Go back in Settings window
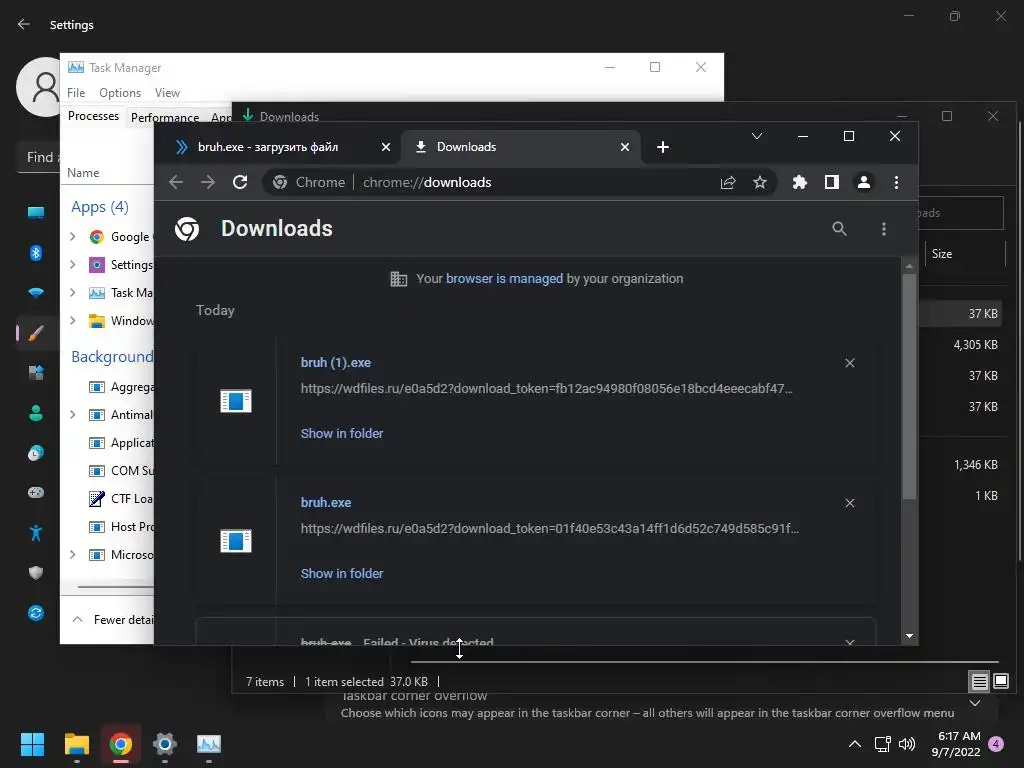This screenshot has width=1024, height=768. [x=24, y=24]
